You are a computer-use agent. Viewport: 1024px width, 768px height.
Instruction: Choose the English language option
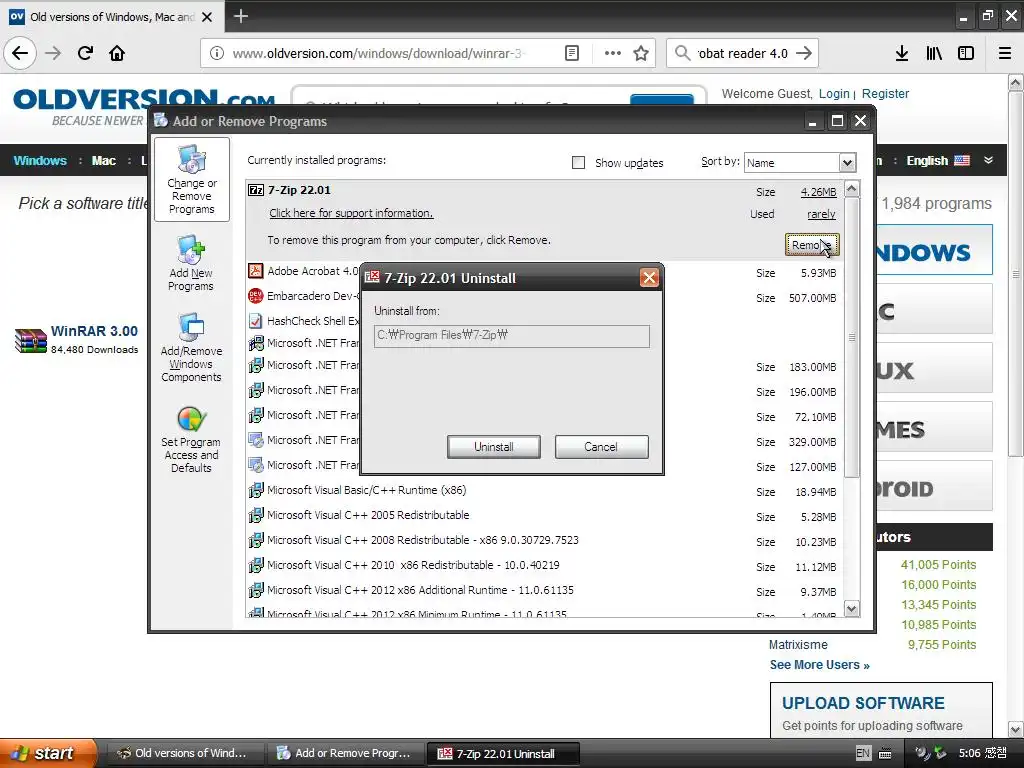pyautogui.click(x=937, y=161)
